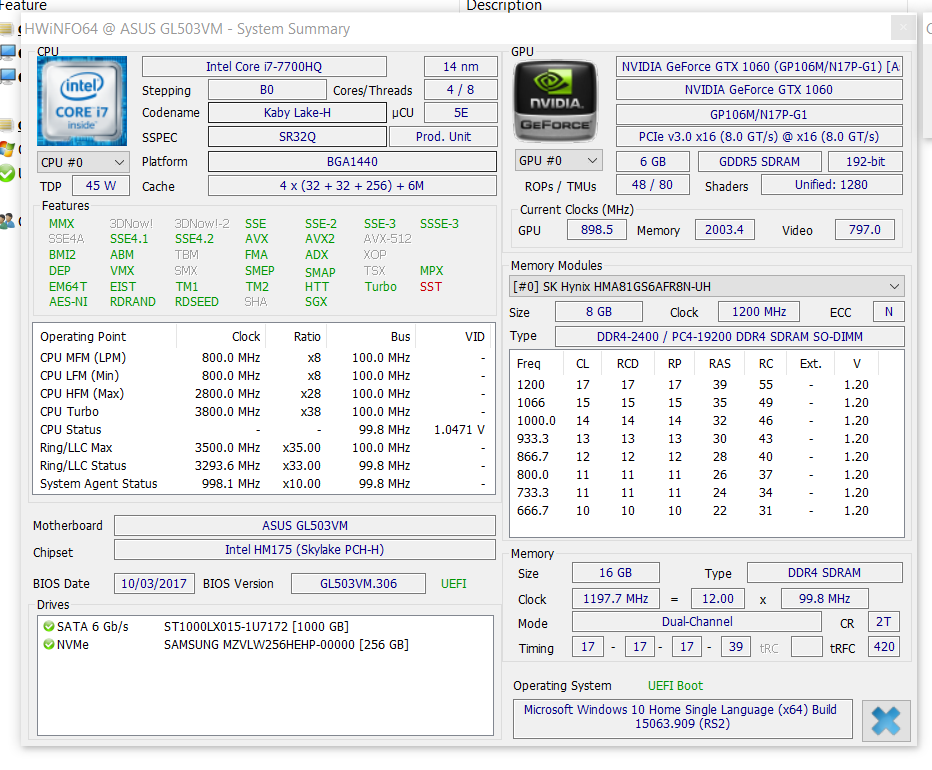Select the ST1000LX015 drive entry
The height and width of the screenshot is (770, 932).
click(256, 627)
